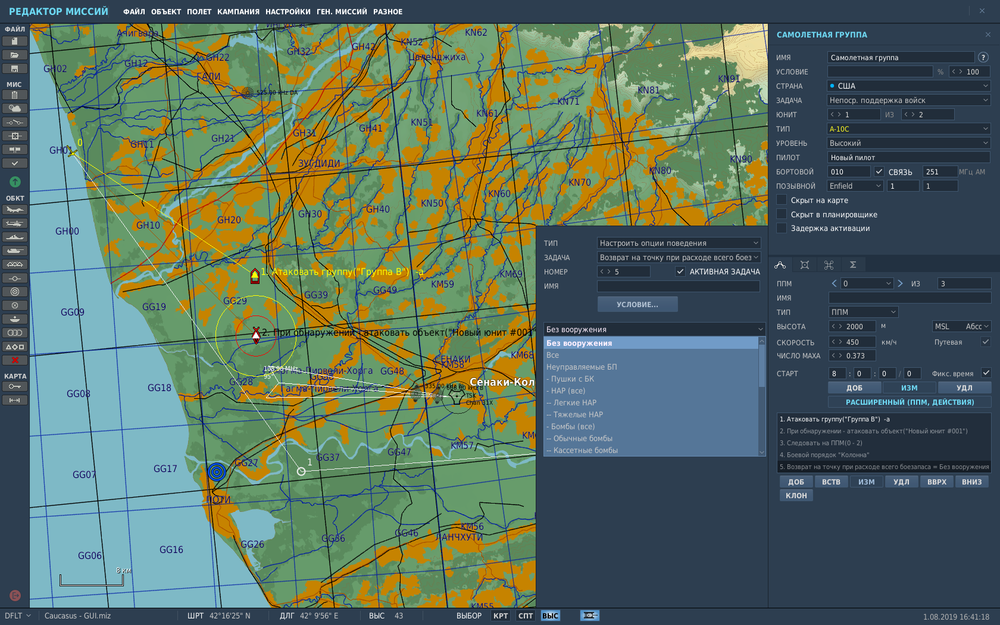Screen dimensions: 1000x625
Task: Click the УСЛОВИЕ... button
Action: [637, 304]
